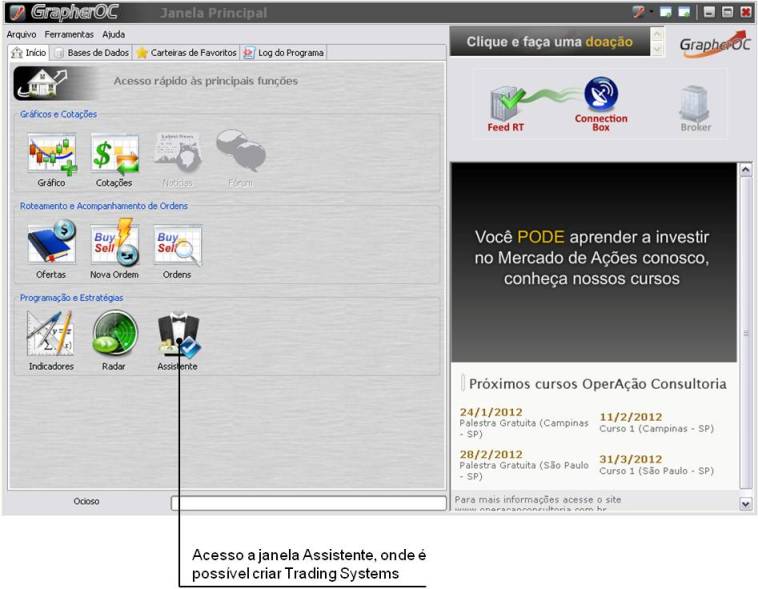758x589 pixels.
Task: Click the greyed Fórum speech-bubble icon
Action: click(x=240, y=151)
